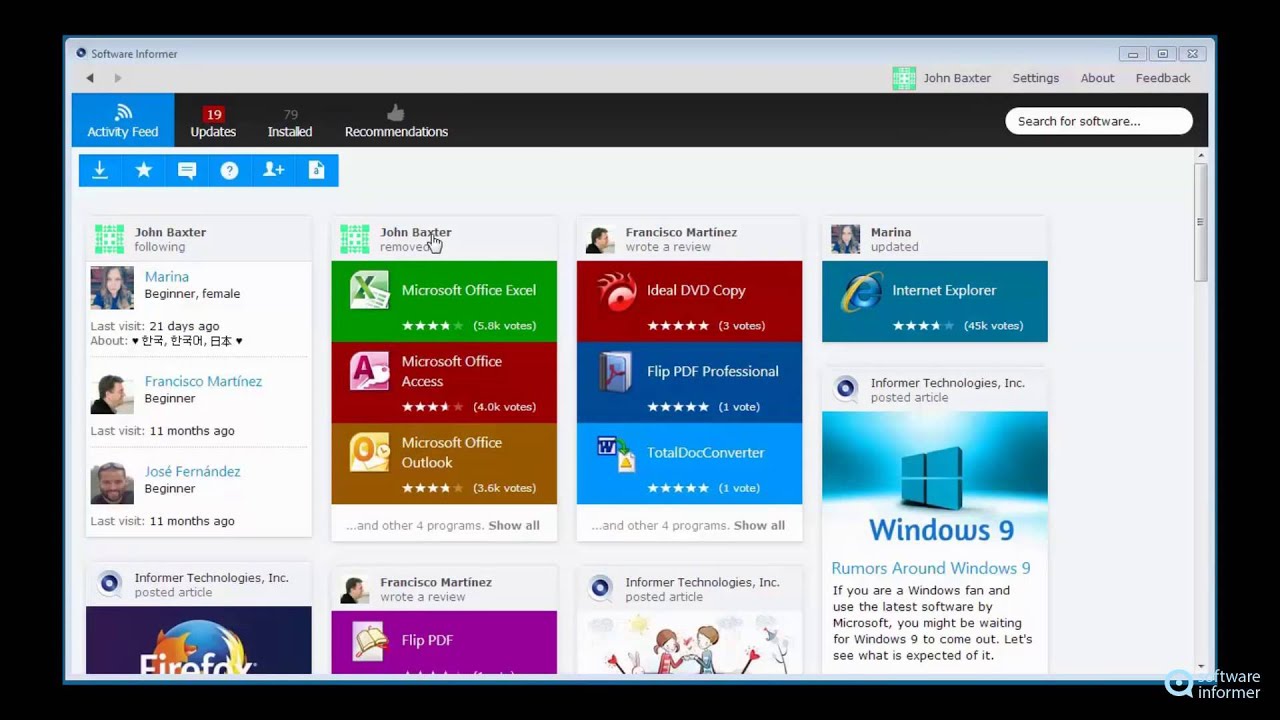The image size is (1280, 720).
Task: Click the download filter icon in blue toolbar
Action: tap(100, 170)
